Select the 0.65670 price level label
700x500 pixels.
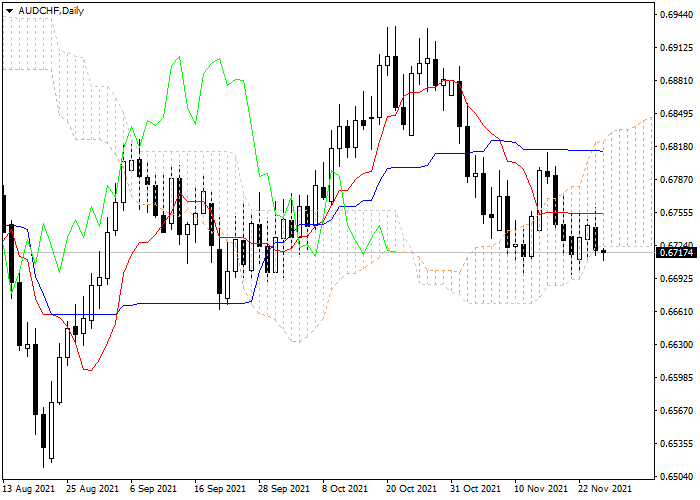[x=677, y=411]
